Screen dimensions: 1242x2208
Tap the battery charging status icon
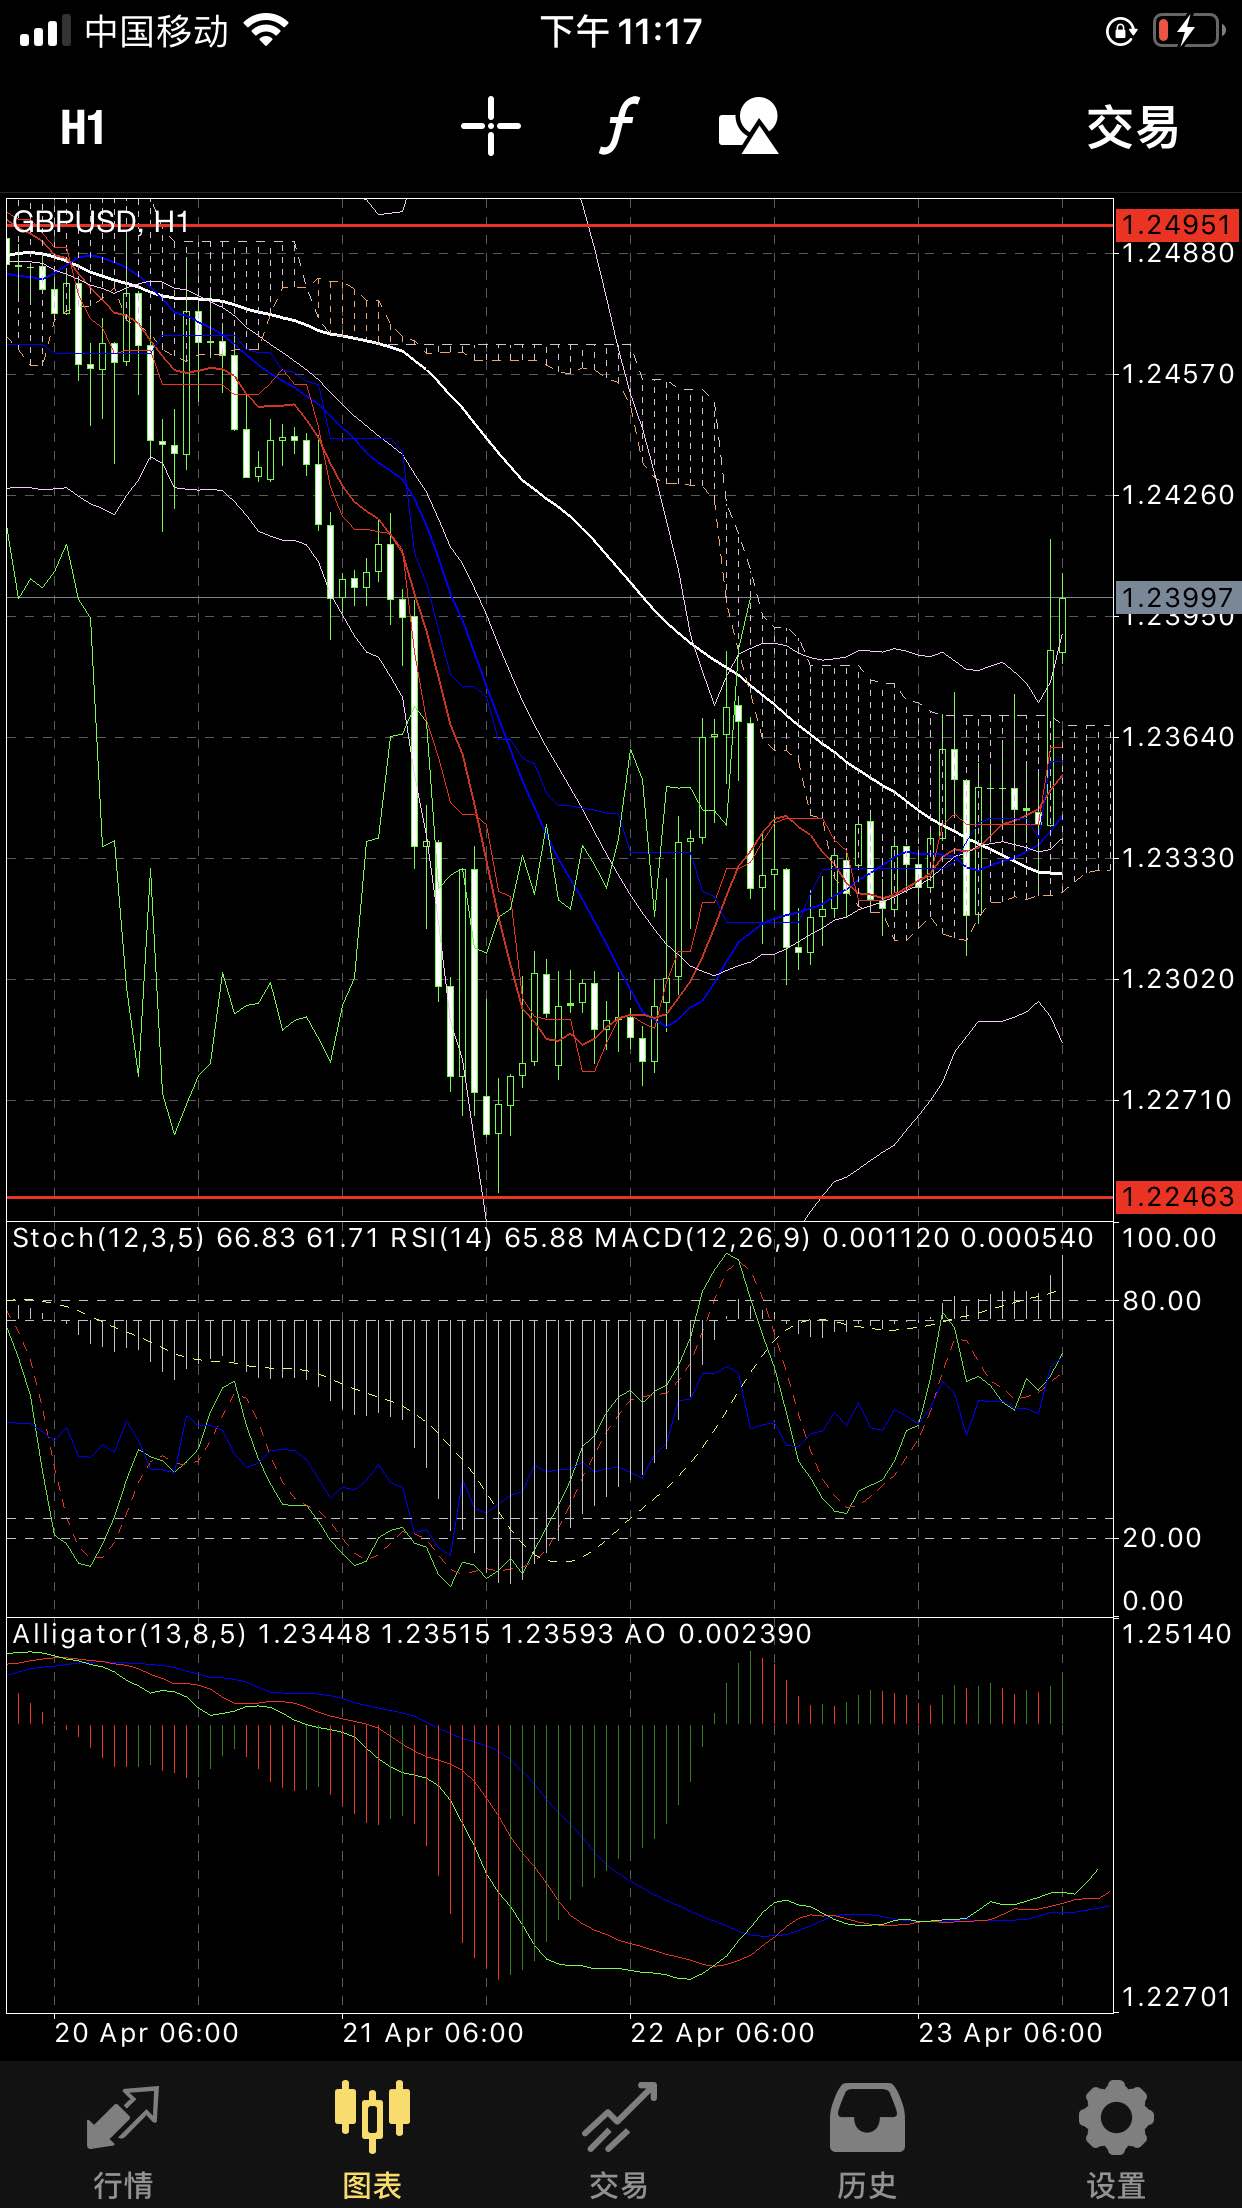click(1189, 31)
